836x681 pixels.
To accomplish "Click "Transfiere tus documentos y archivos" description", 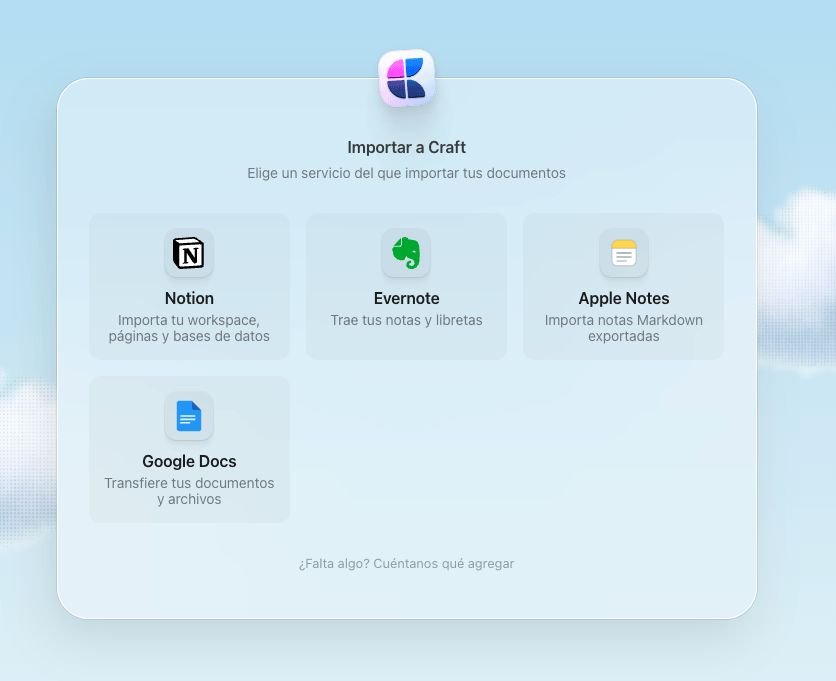I will [189, 491].
